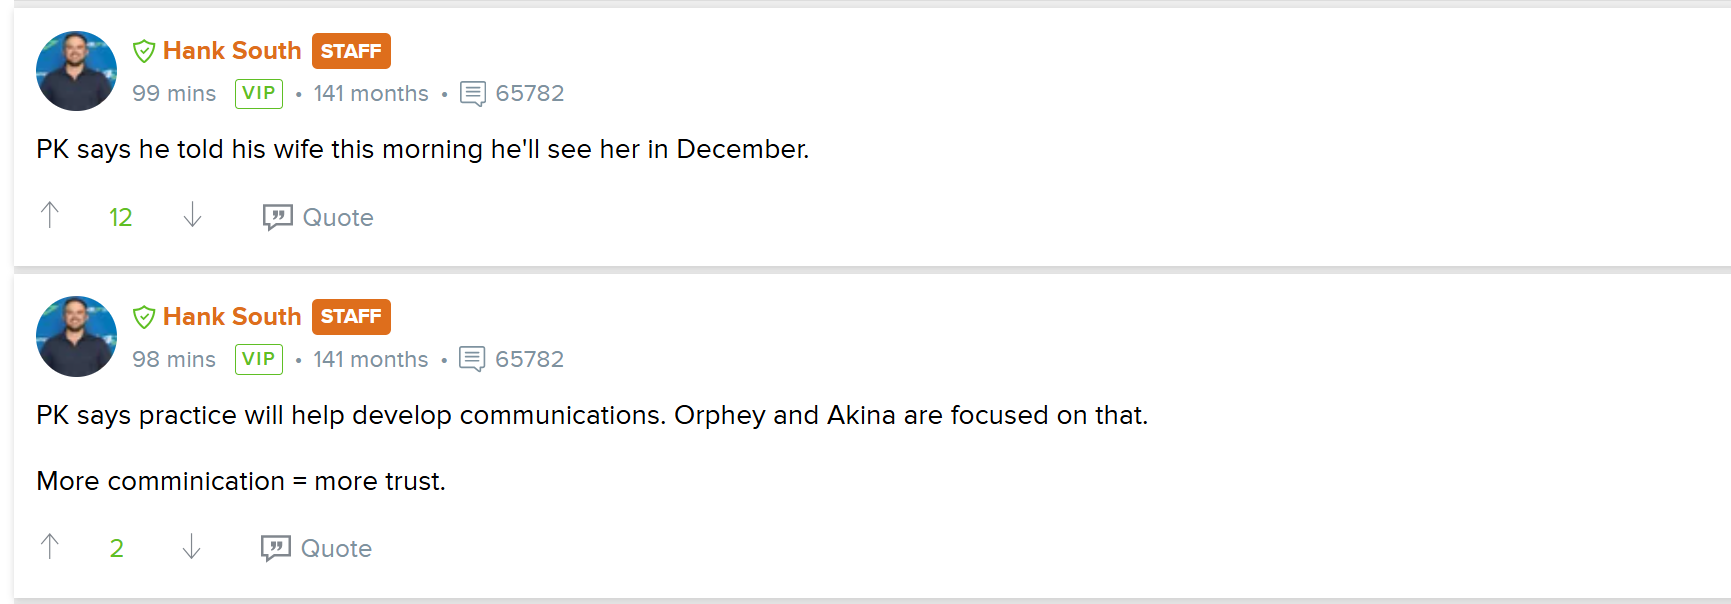Click the VIP badge in second post

tap(259, 359)
